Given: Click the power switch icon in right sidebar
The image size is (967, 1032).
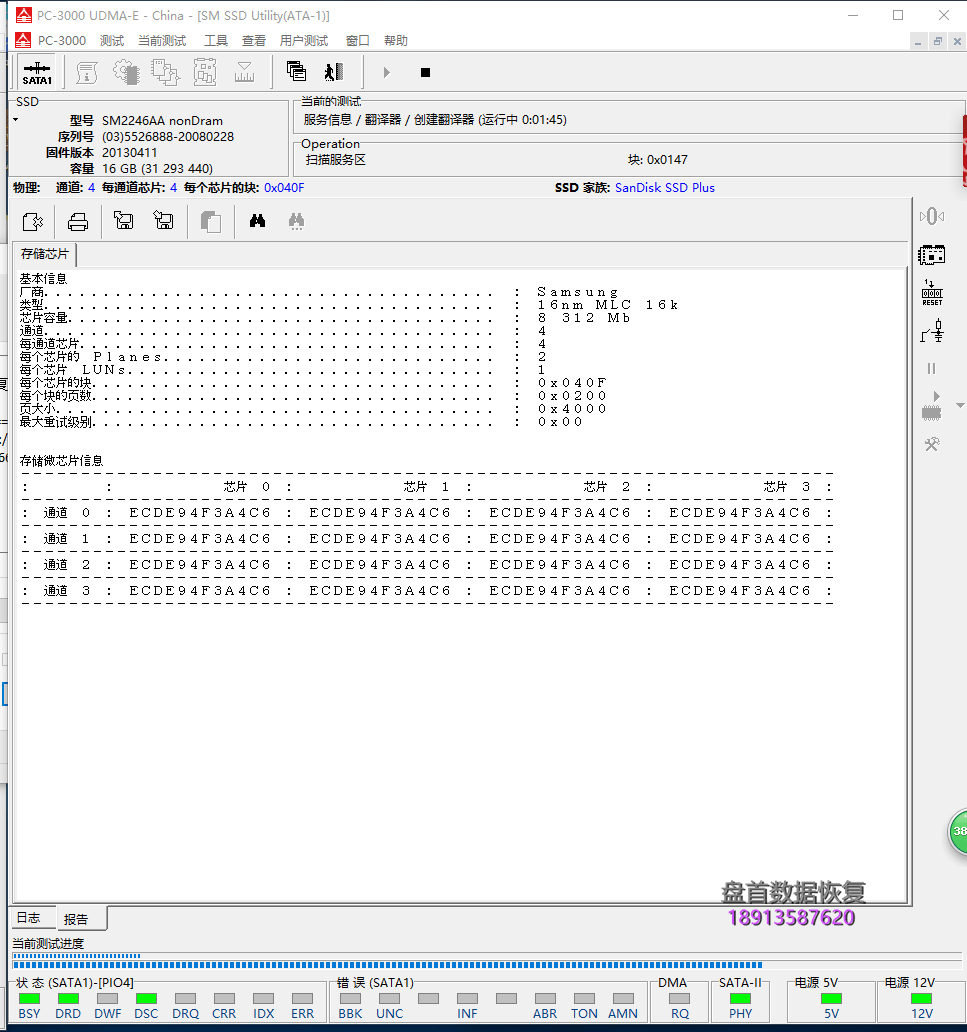Looking at the screenshot, I should tap(932, 331).
